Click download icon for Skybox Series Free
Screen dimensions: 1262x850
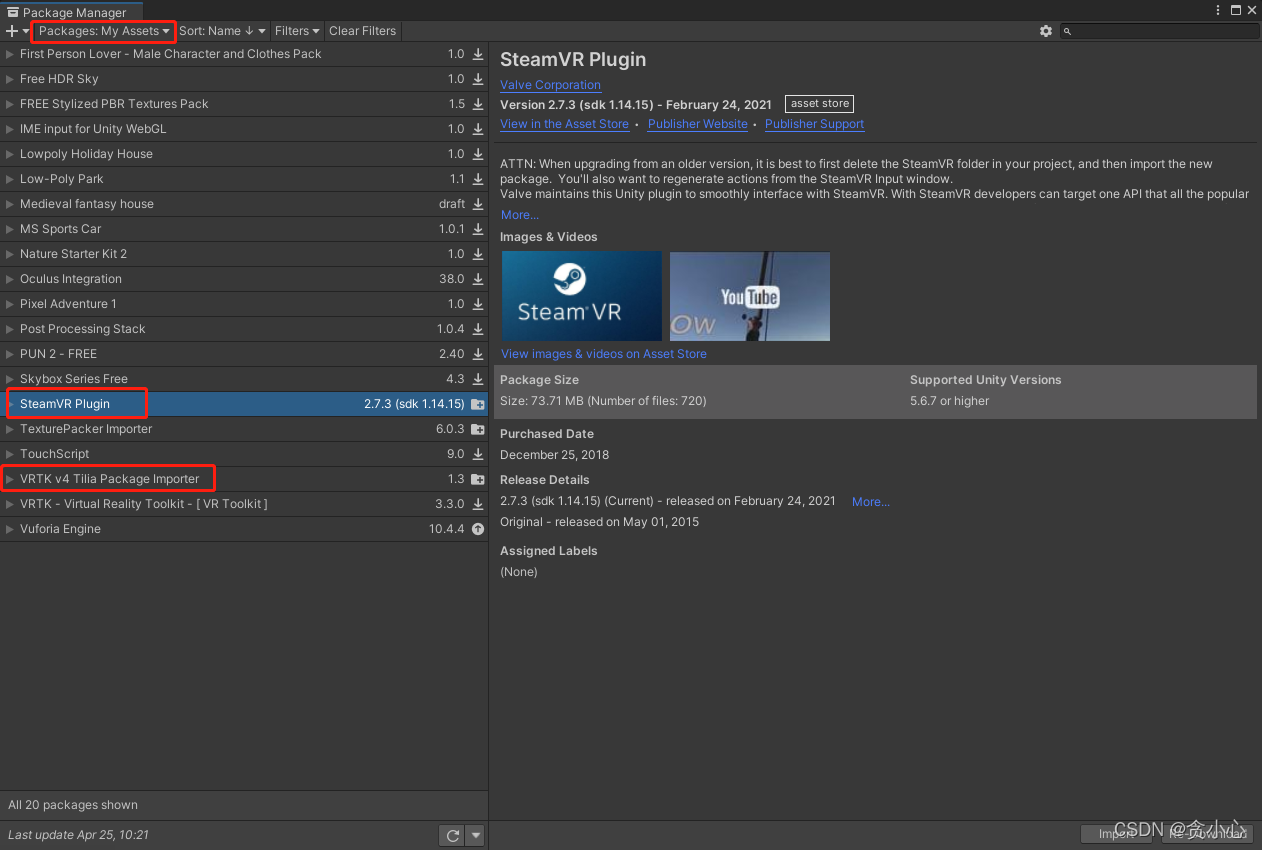click(478, 379)
